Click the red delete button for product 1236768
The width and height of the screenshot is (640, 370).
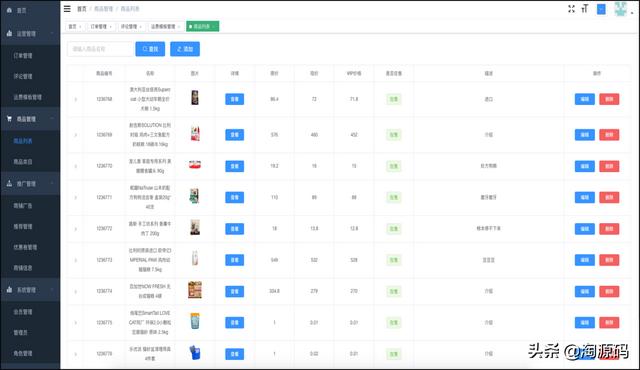click(609, 99)
